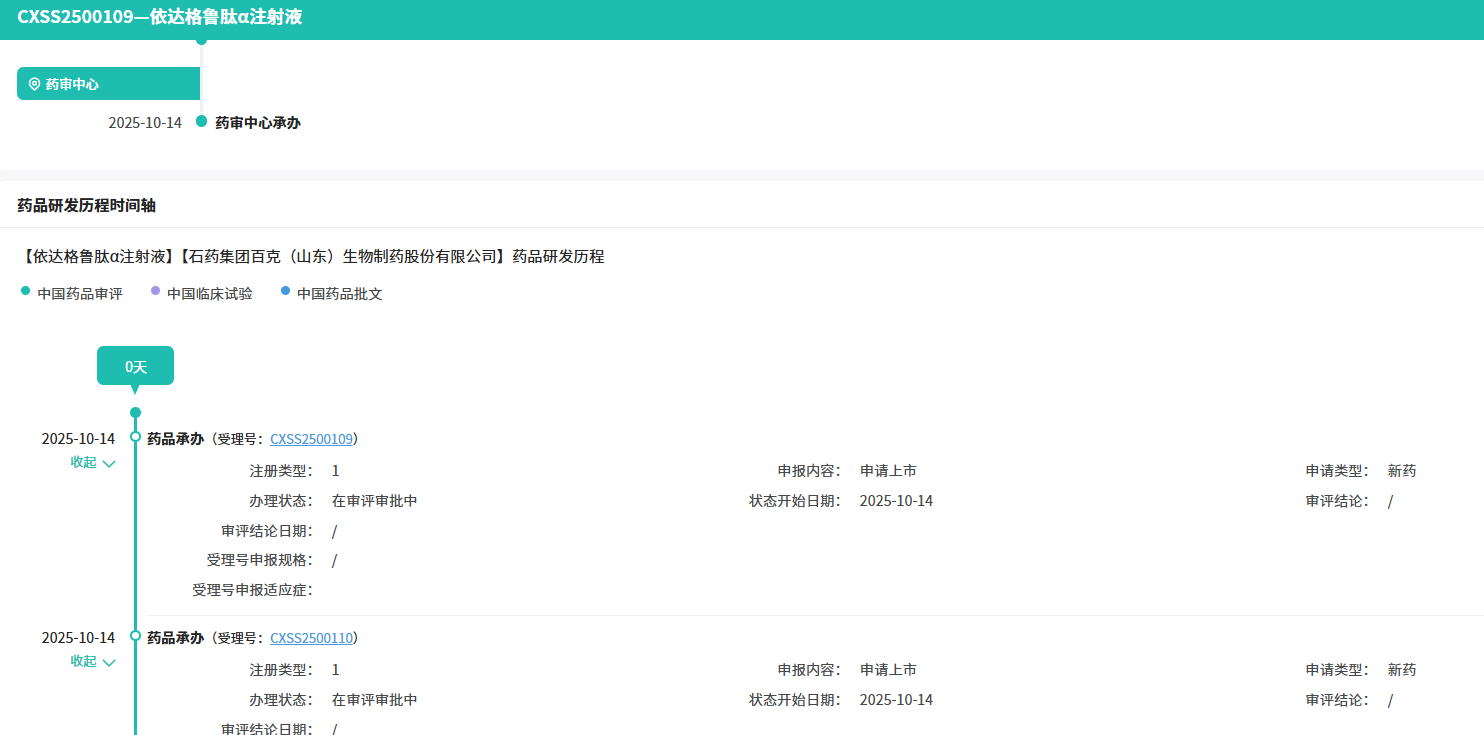Viewport: 1484px width, 735px height.
Task: Click the 0天 duration badge
Action: tap(135, 366)
